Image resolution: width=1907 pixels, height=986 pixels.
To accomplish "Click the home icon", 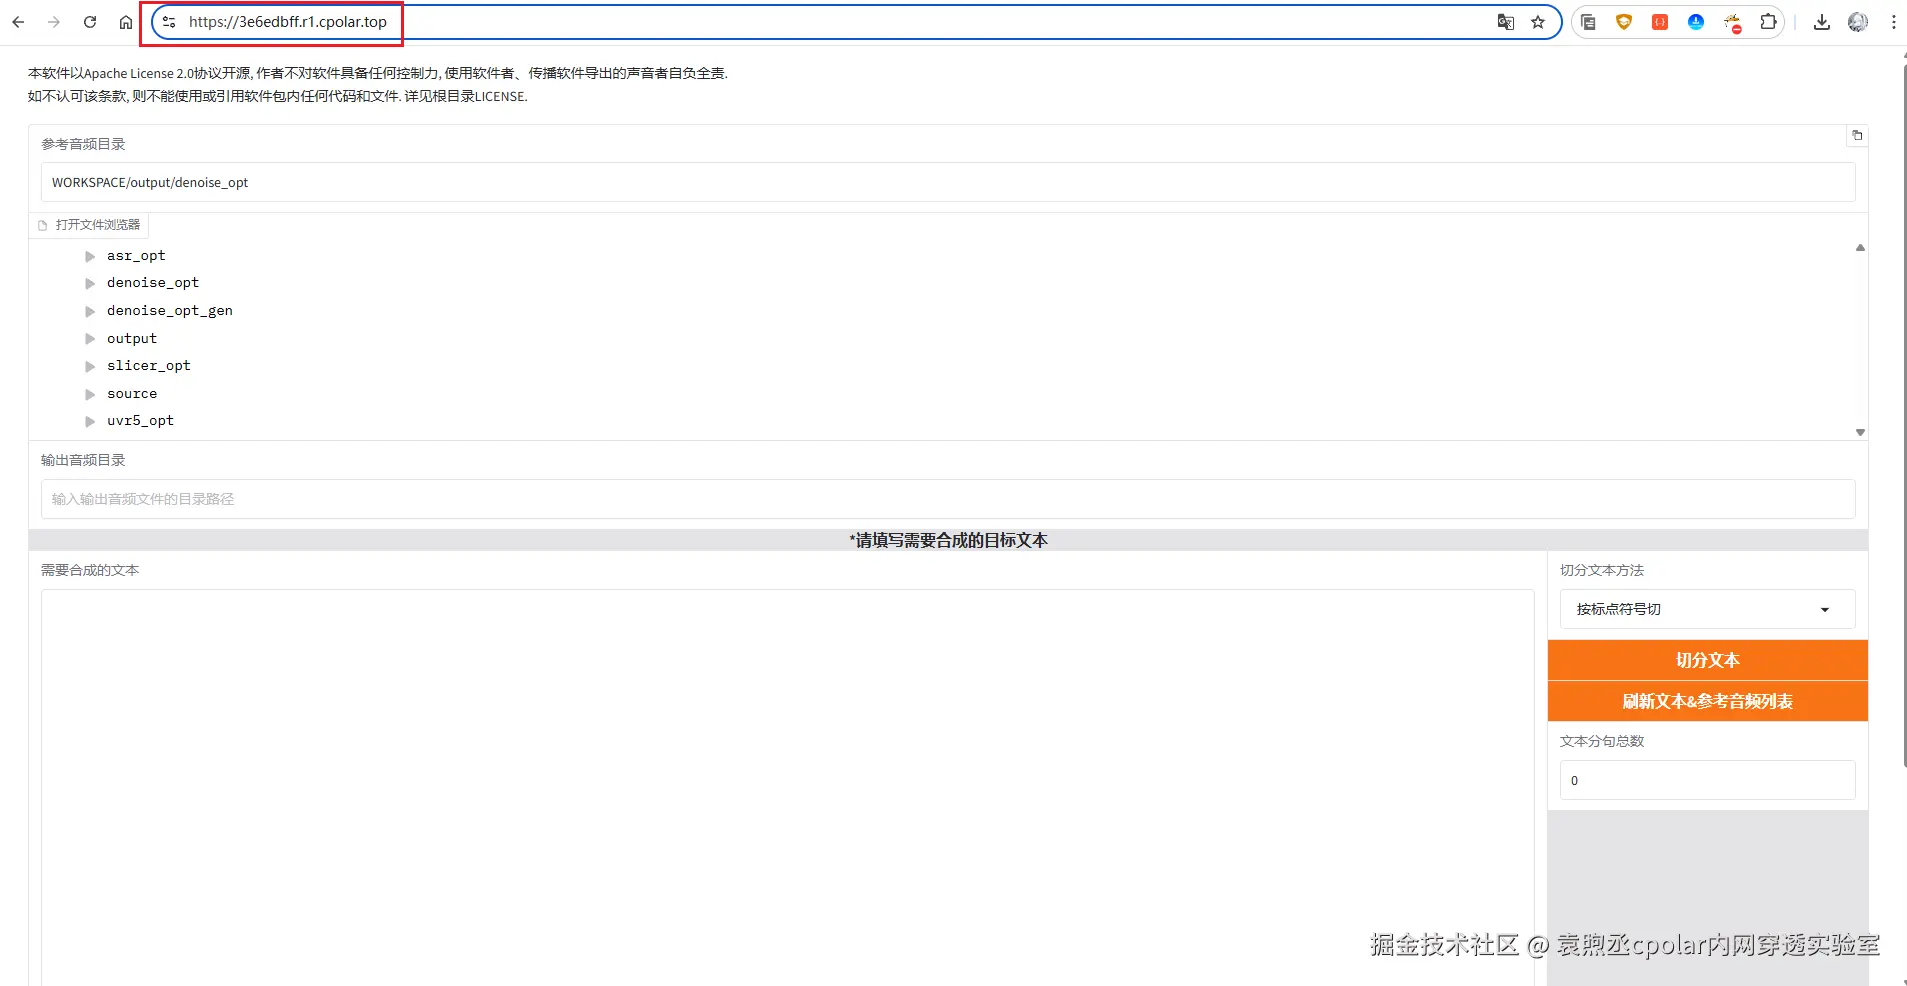I will click(126, 21).
